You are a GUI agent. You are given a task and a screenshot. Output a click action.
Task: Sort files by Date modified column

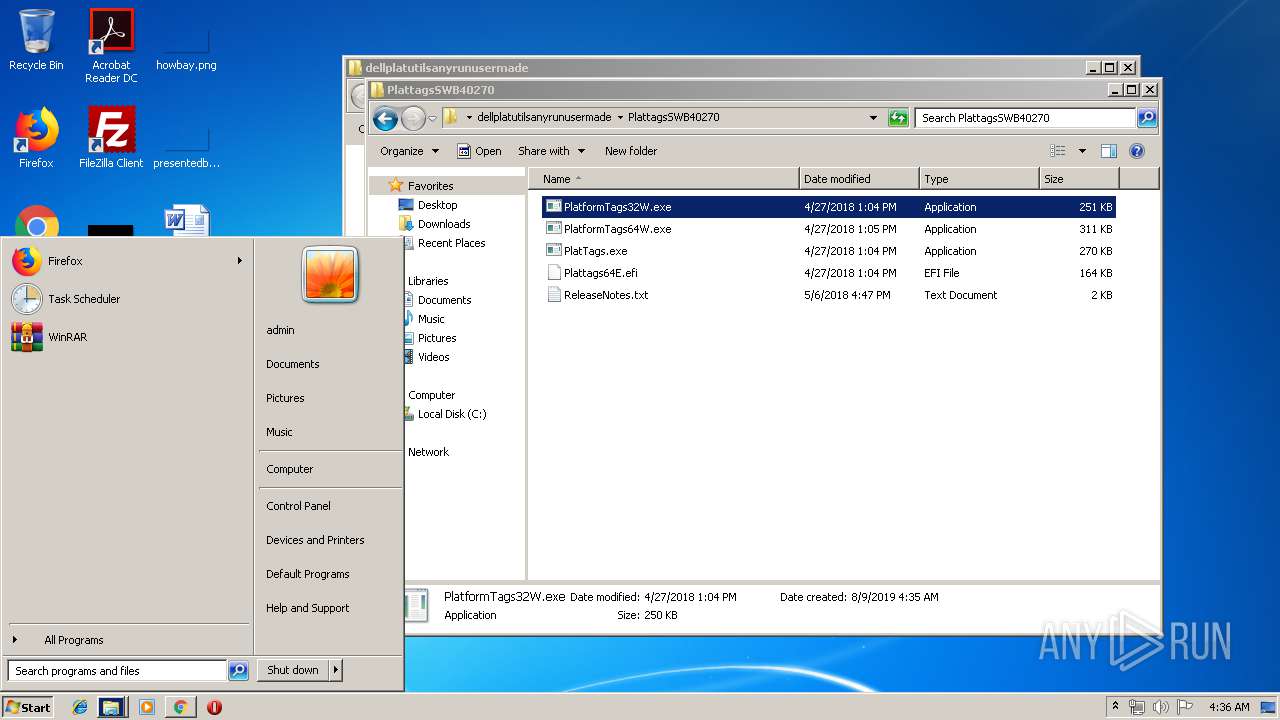coord(860,179)
